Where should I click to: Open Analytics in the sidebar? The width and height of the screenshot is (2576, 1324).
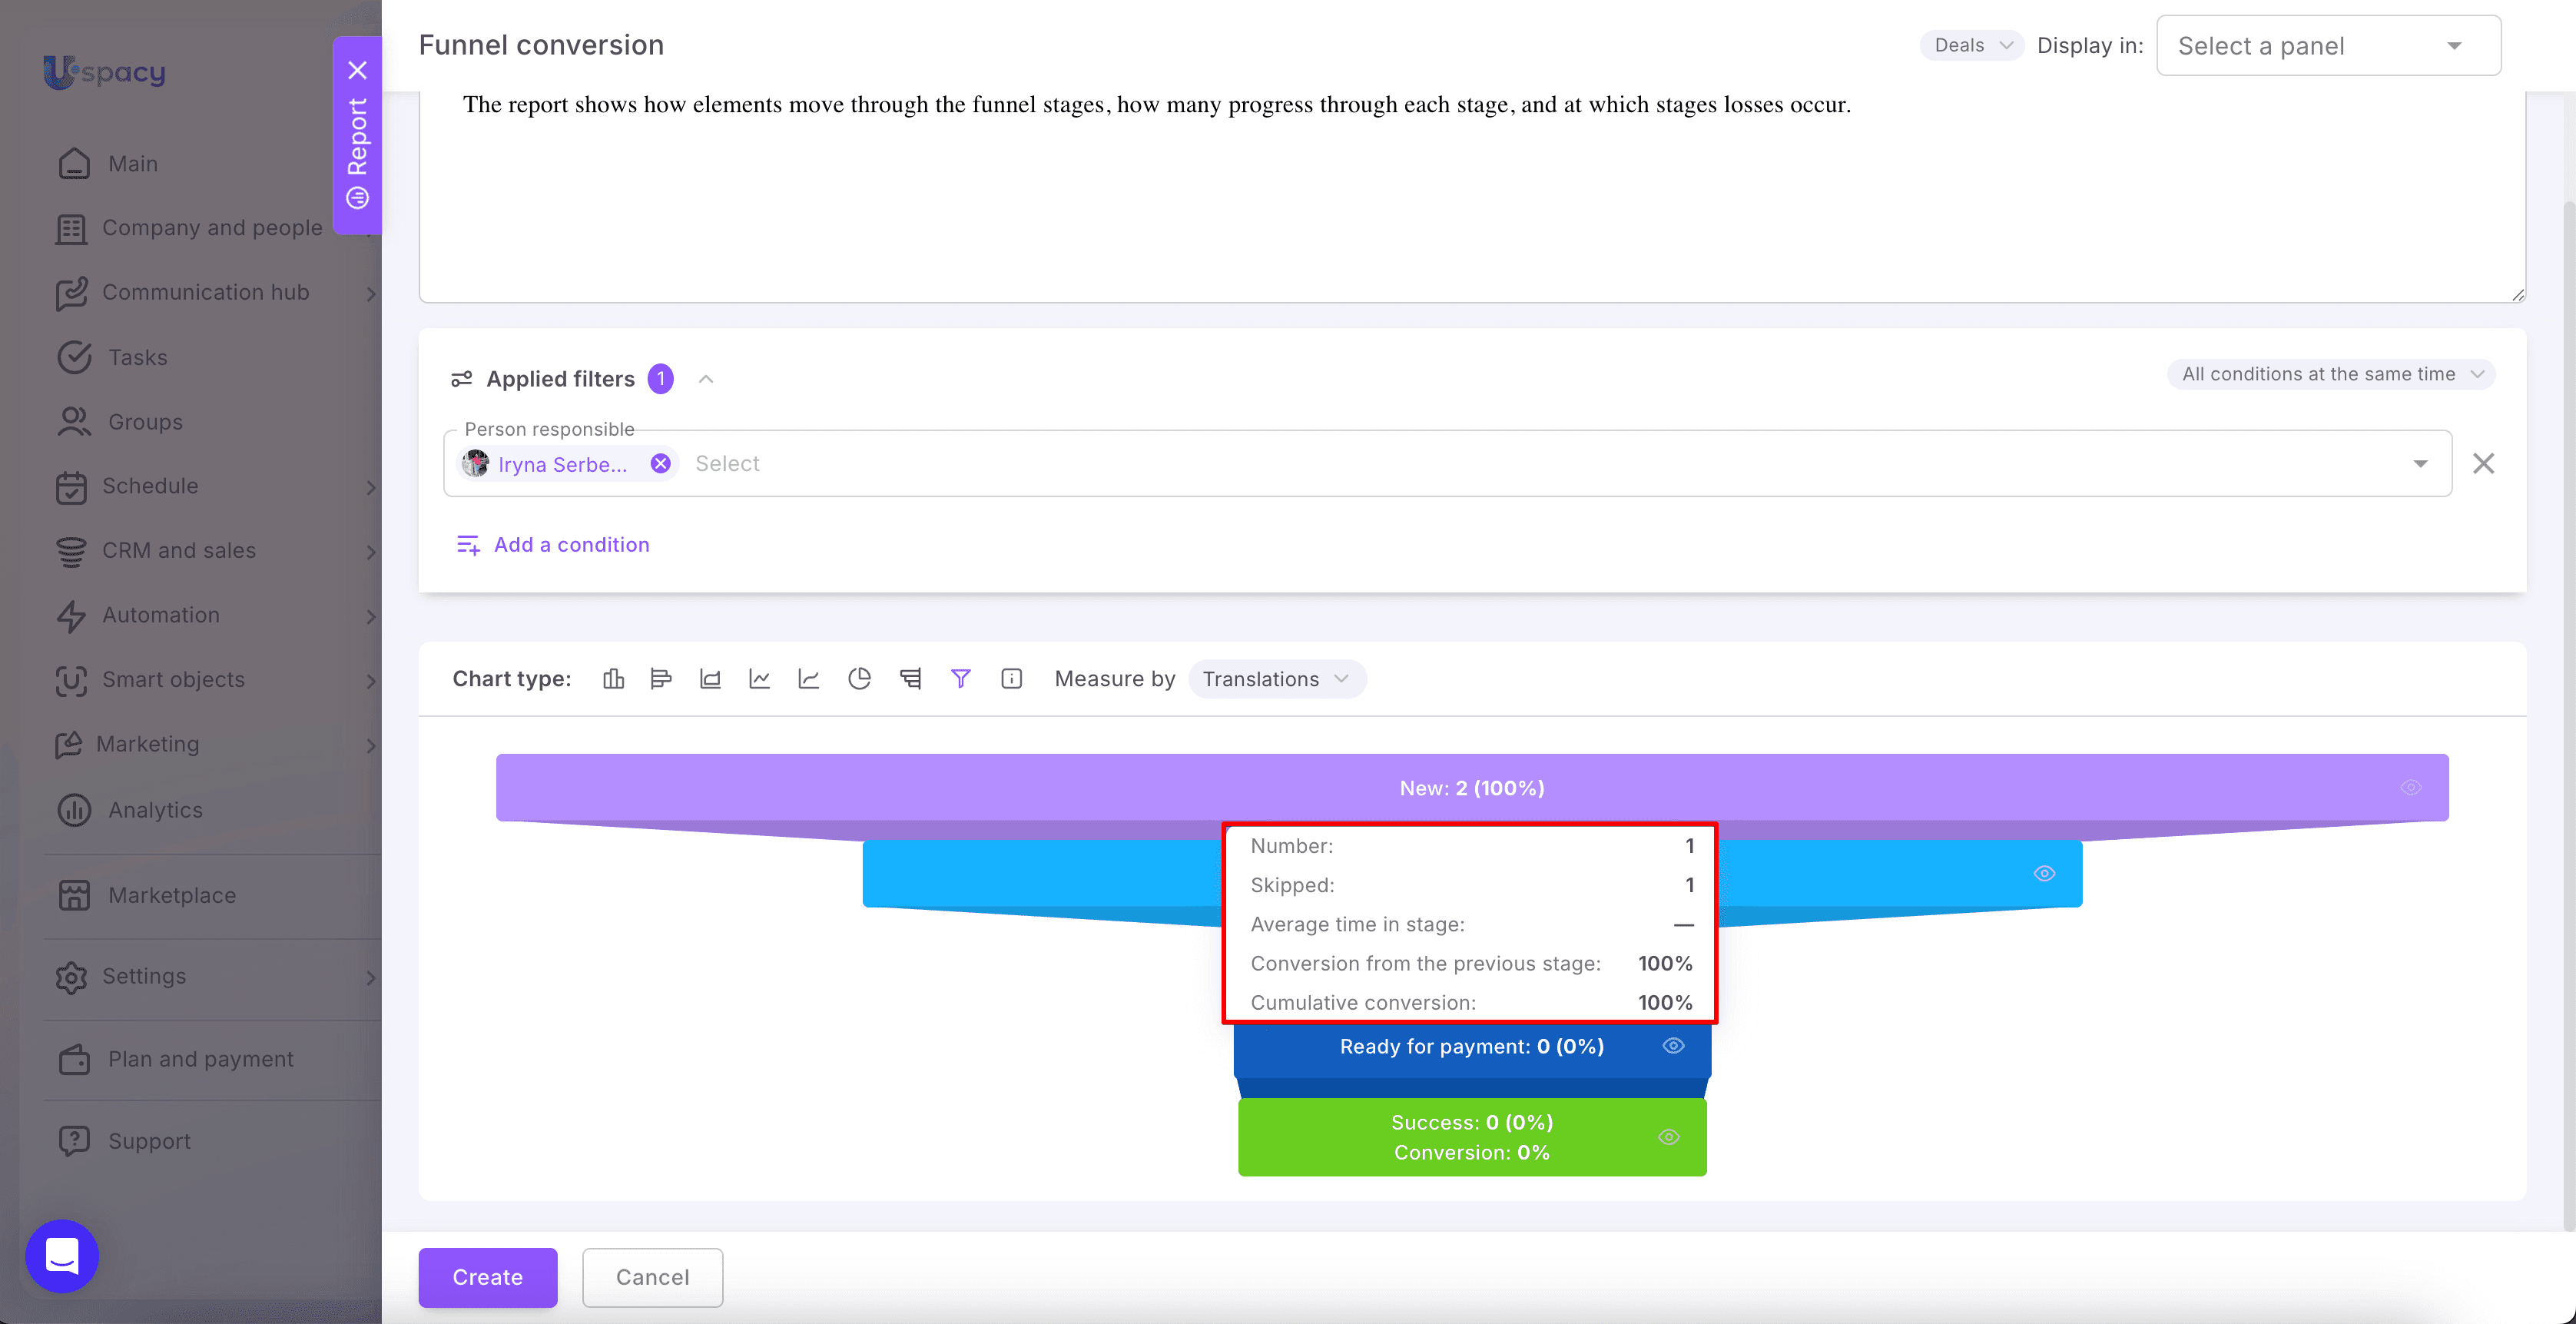[x=156, y=810]
